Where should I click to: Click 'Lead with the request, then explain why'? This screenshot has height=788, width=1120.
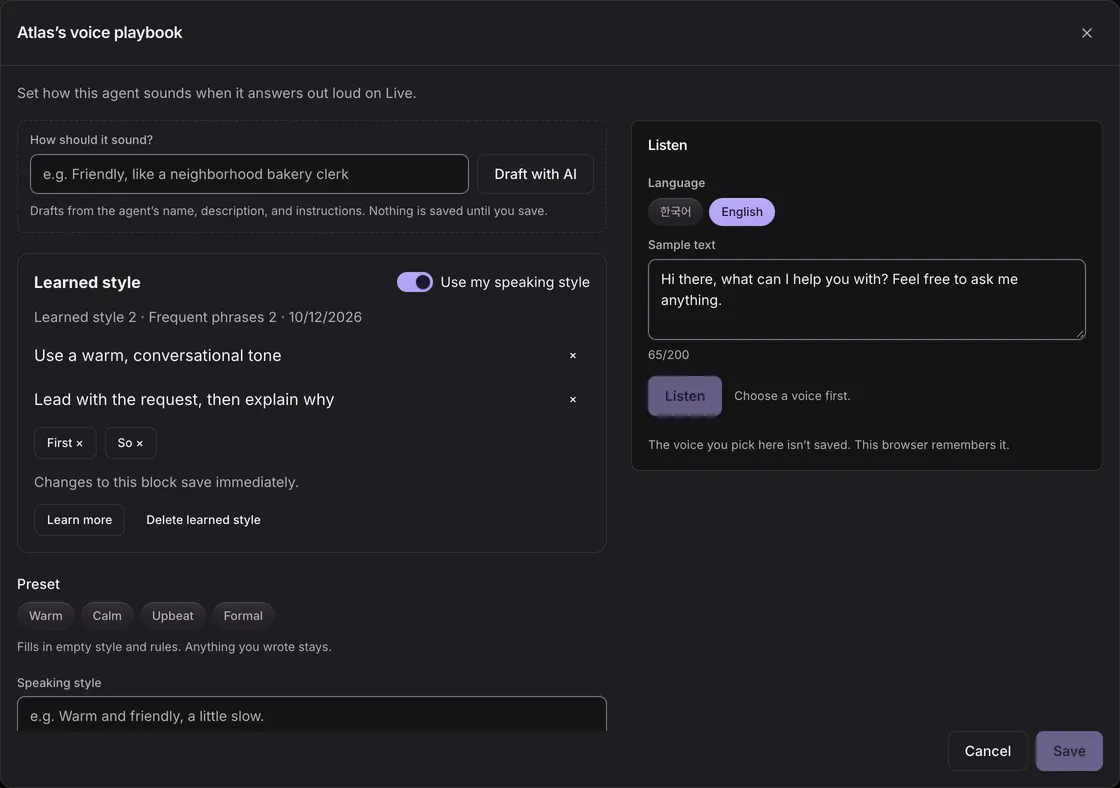coord(184,400)
